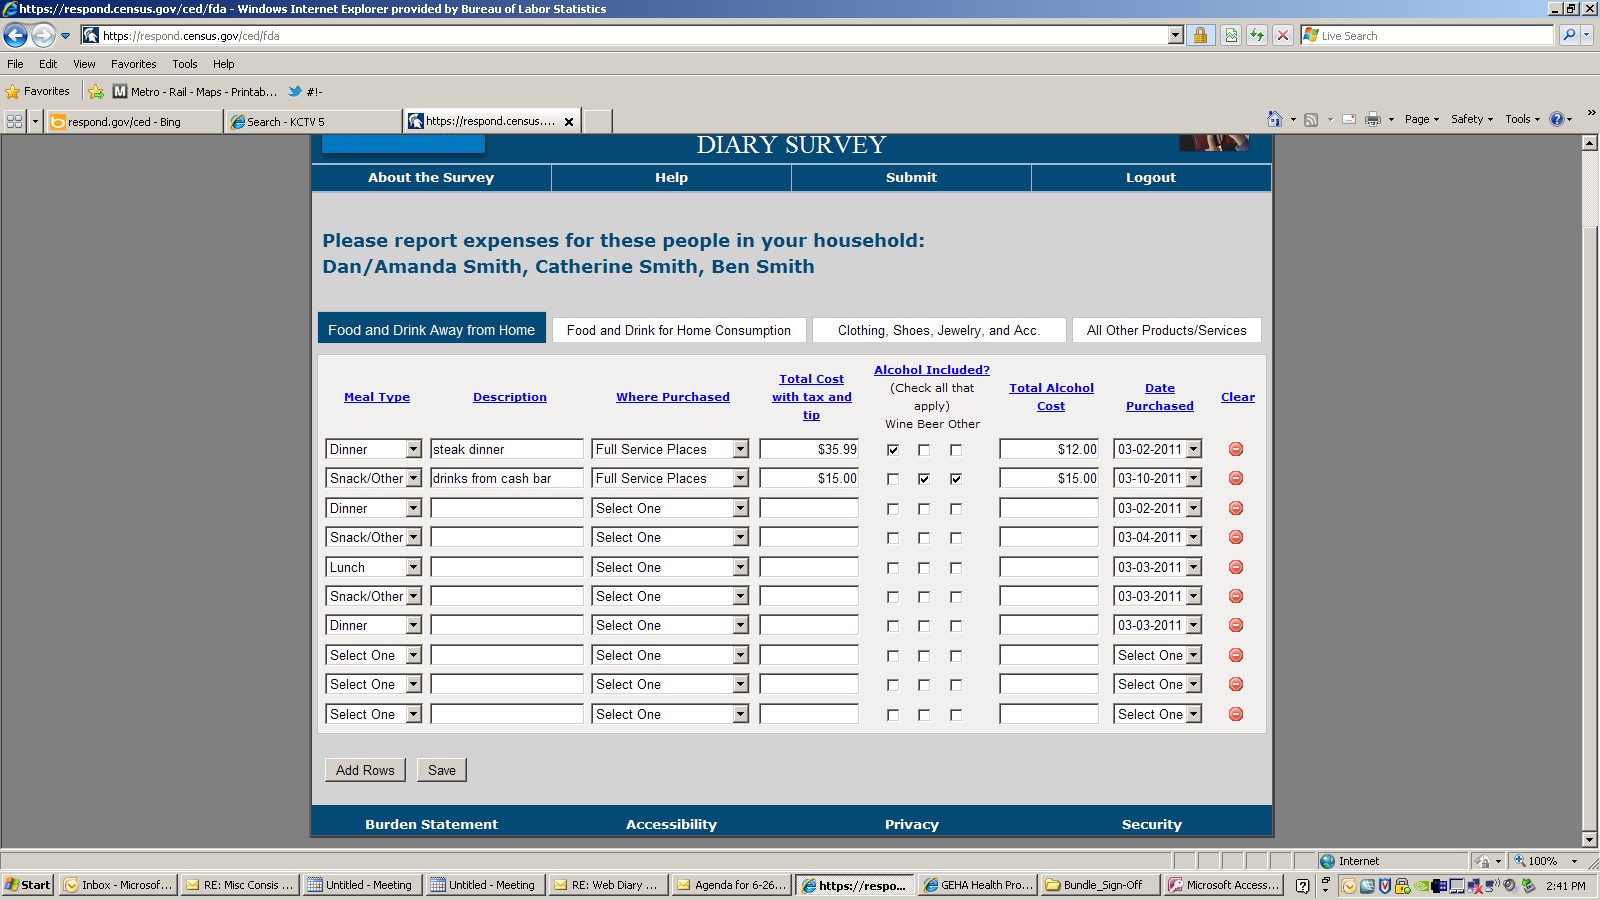Click the page vertical scrollbar down arrow
The height and width of the screenshot is (900, 1600).
coord(1590,840)
